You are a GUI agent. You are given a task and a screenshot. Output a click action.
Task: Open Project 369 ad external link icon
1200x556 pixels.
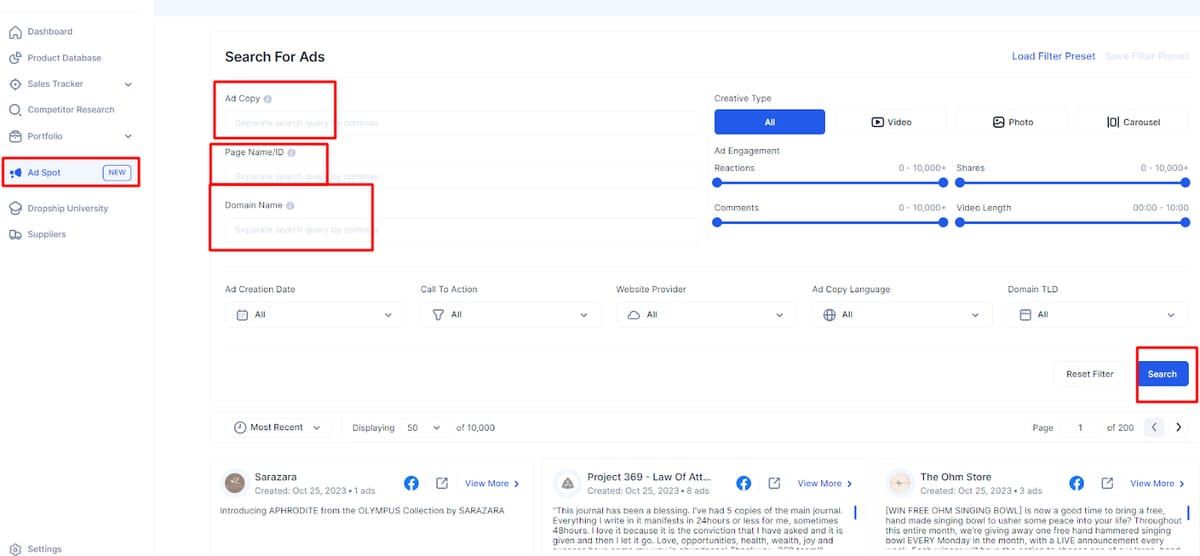click(774, 483)
